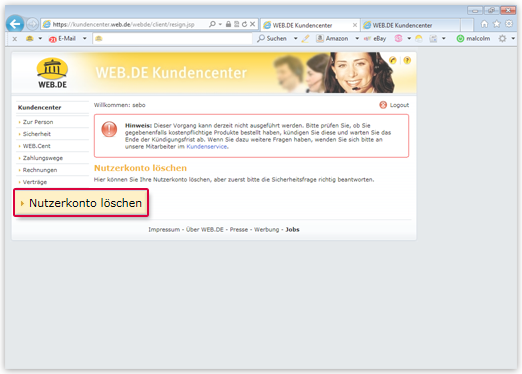Expand the toolbar settings gear dropdown arrow
522x374 pixels.
coord(513,39)
